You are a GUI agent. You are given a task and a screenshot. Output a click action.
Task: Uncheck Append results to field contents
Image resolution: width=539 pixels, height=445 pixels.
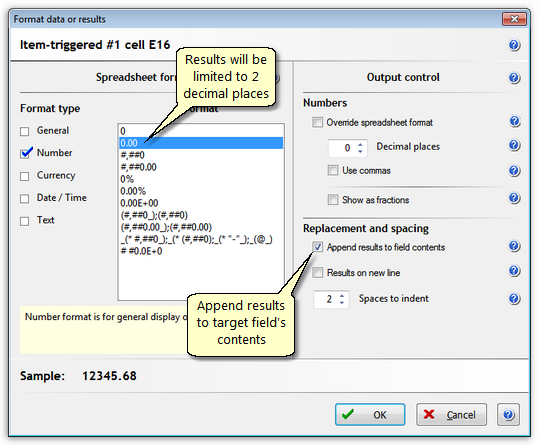(x=317, y=247)
